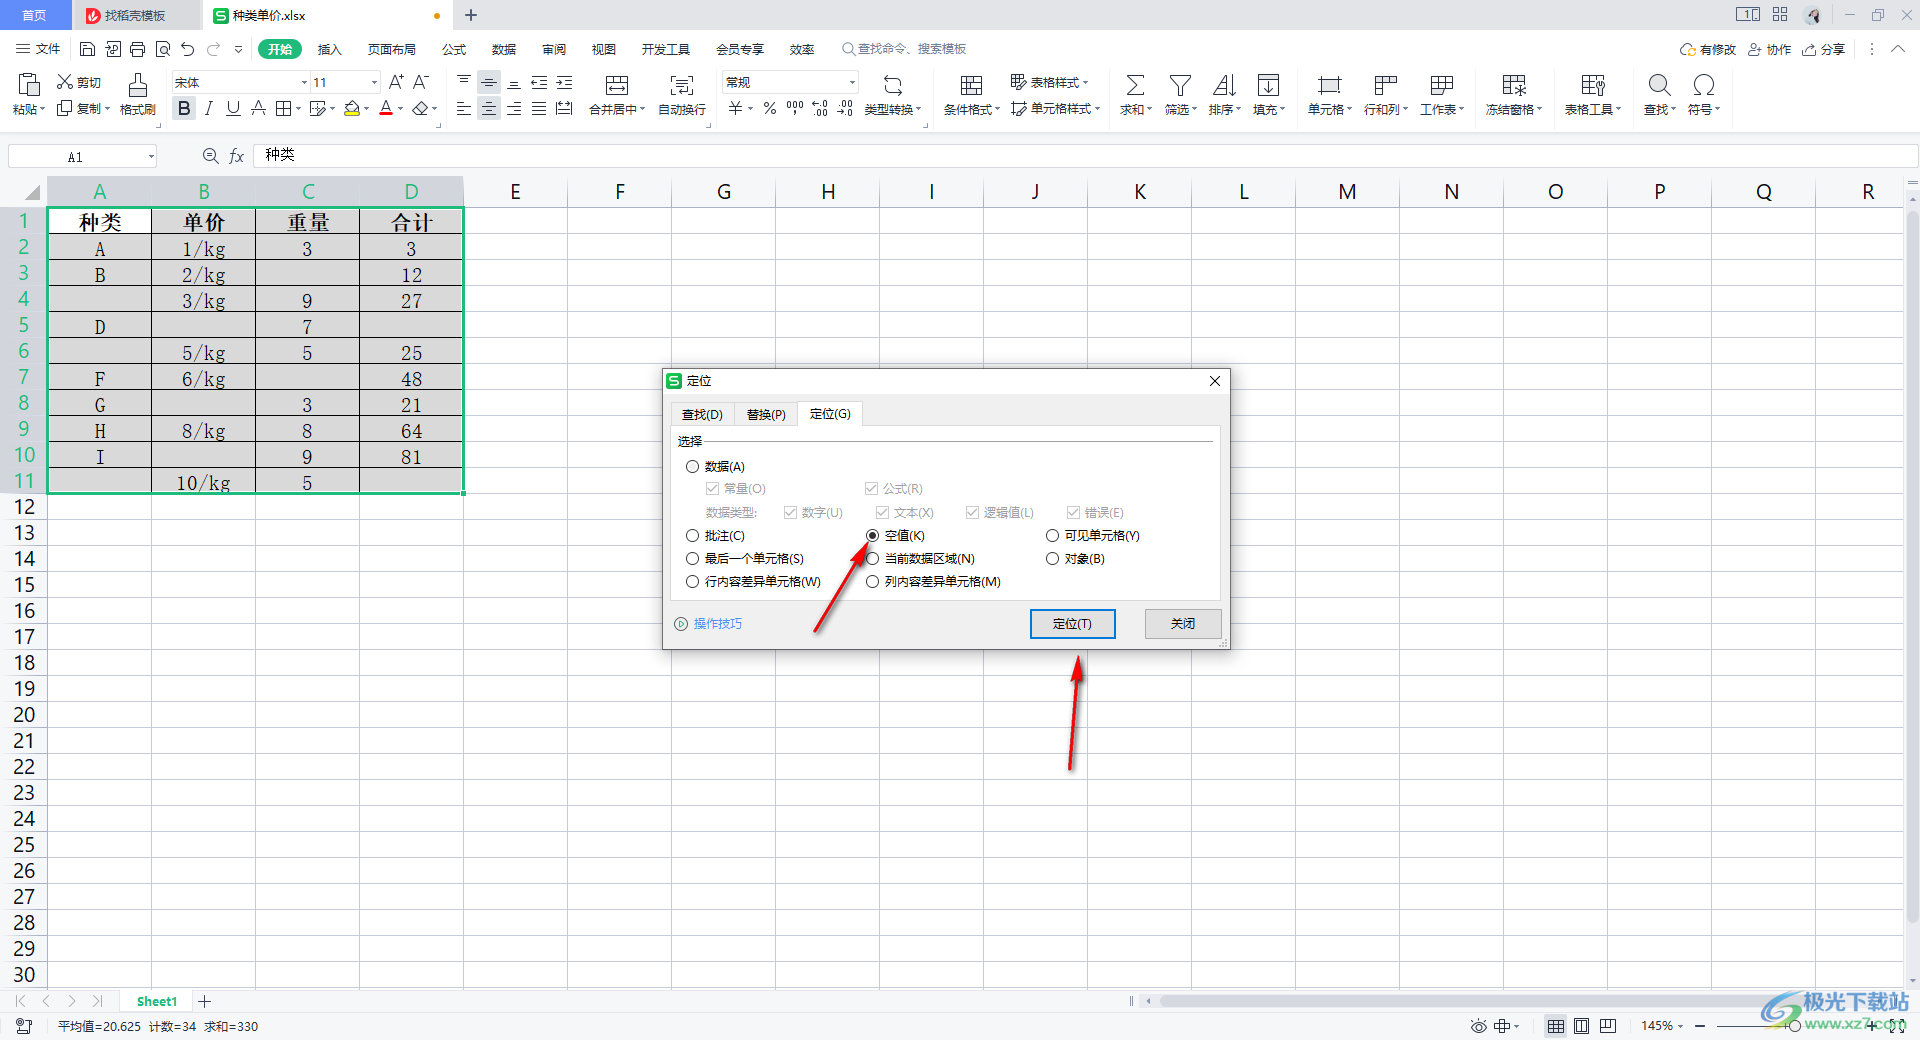
Task: Select the Visible cells (可见单元格) radio button
Action: 1052,536
